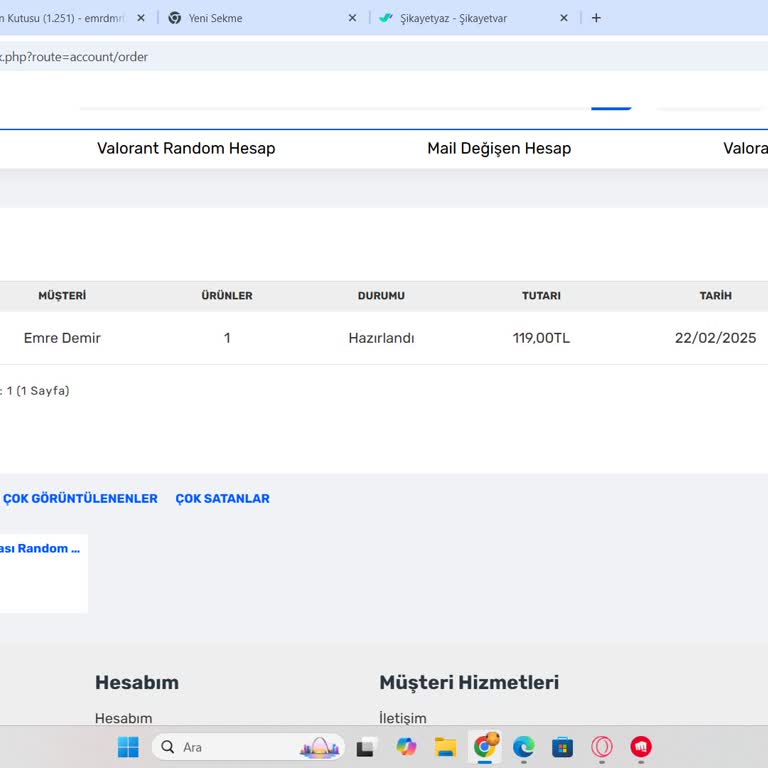Image resolution: width=768 pixels, height=768 pixels.
Task: Click the Google Chrome taskbar icon
Action: pyautogui.click(x=485, y=747)
